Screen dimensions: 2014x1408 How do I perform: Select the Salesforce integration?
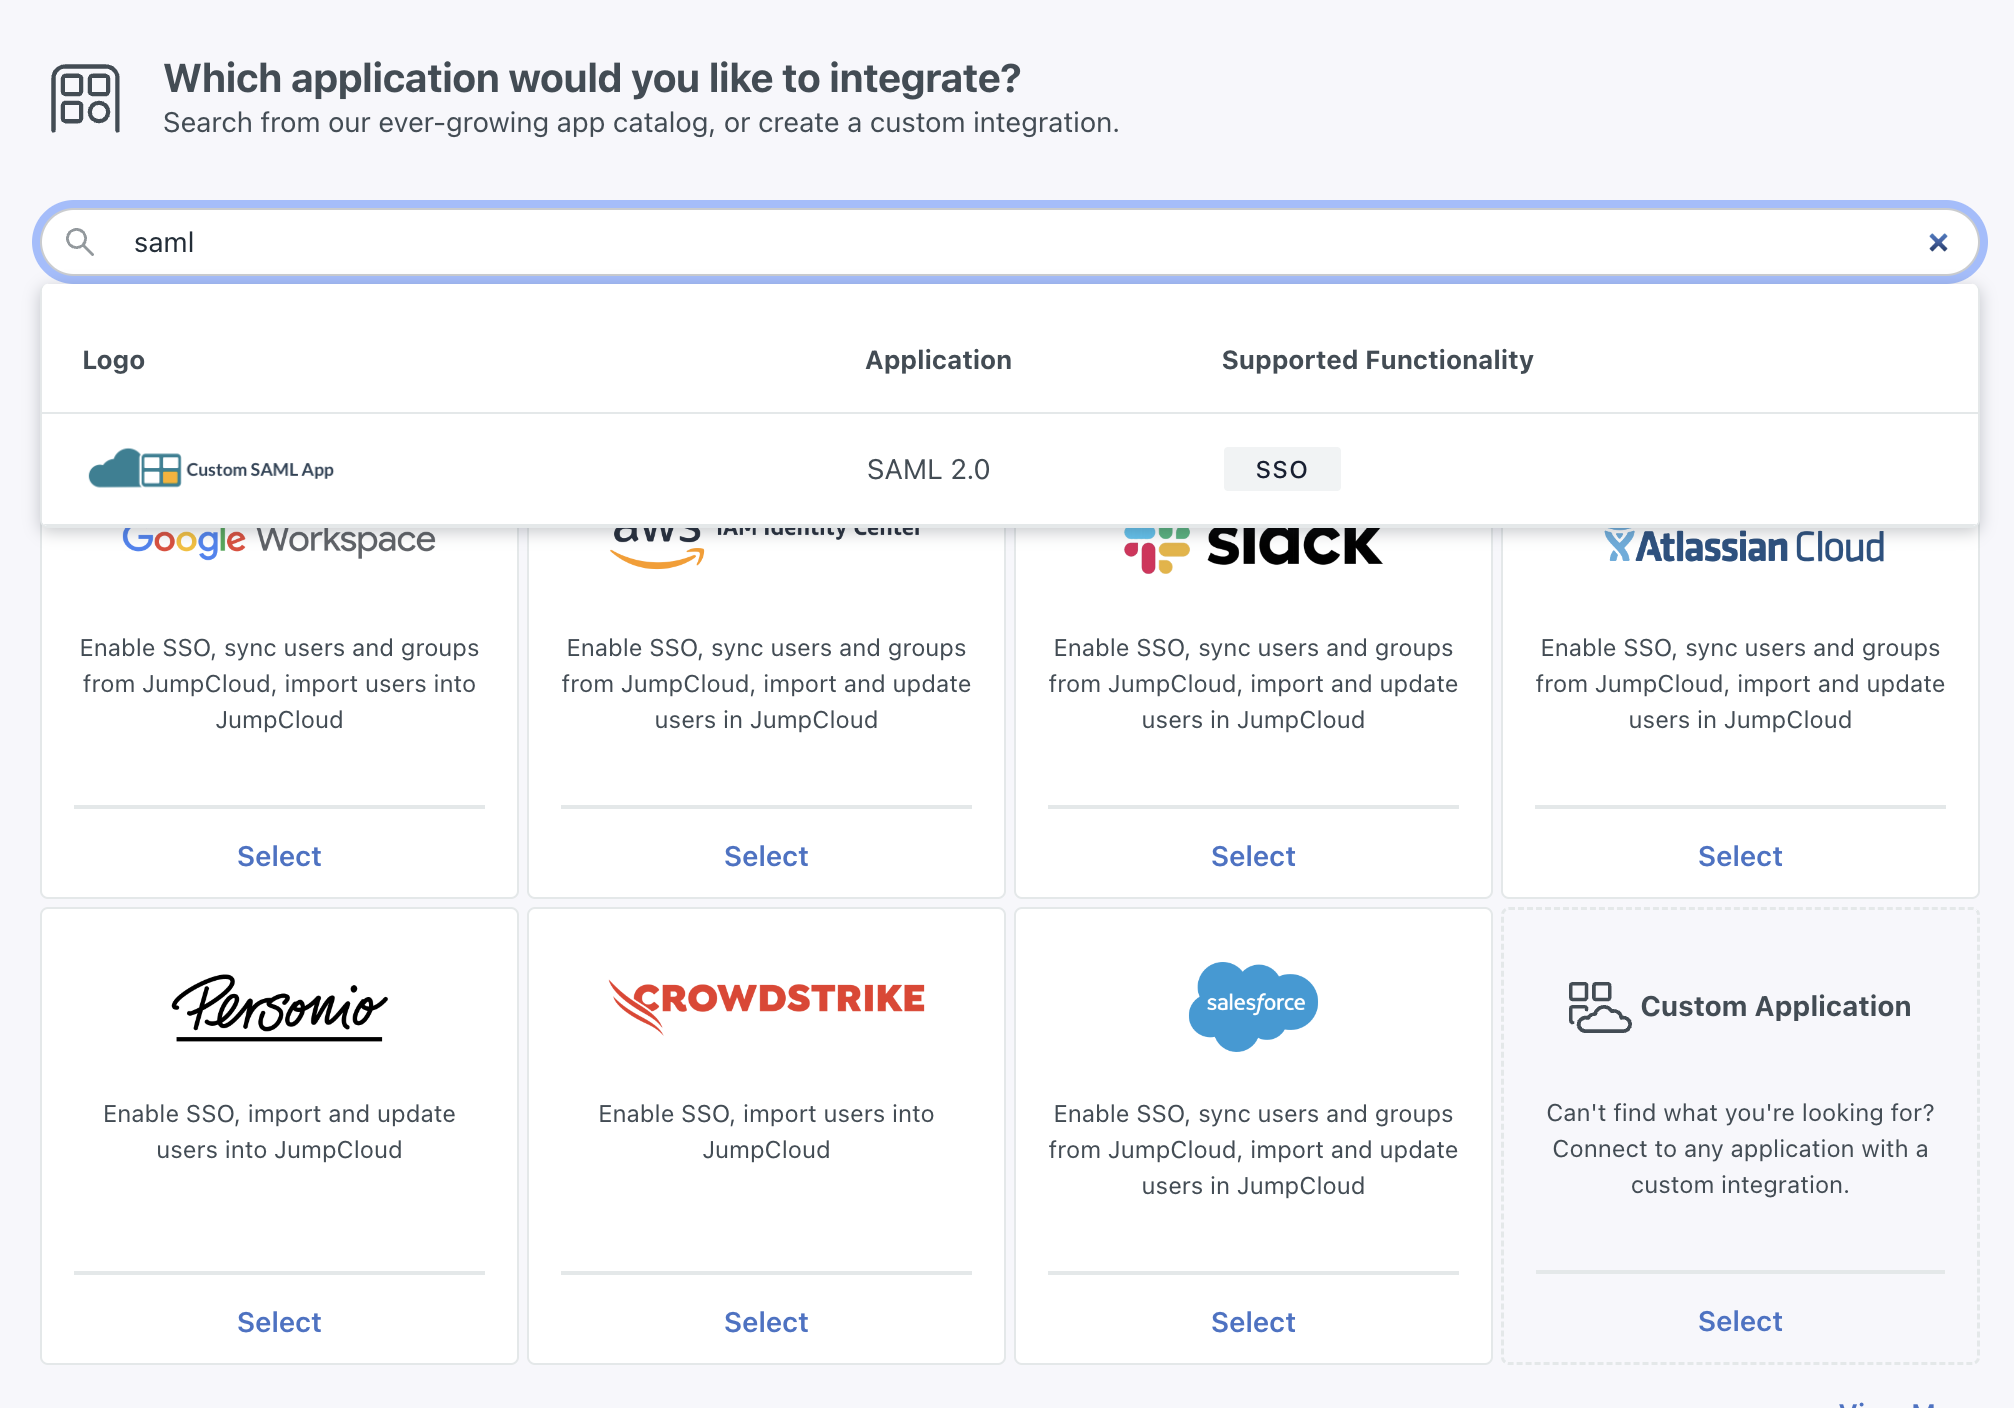(x=1253, y=1321)
